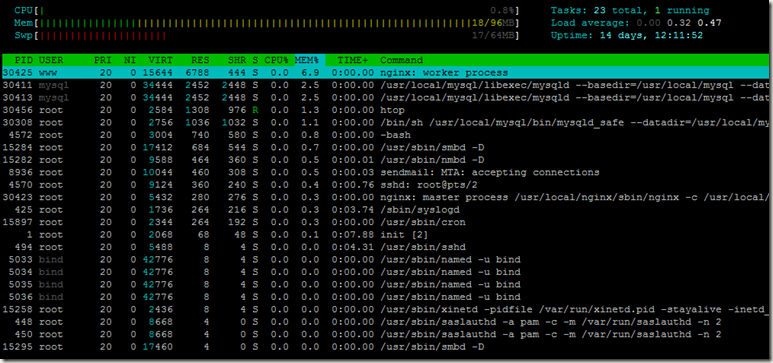Select the mysqld row with PID 30411
This screenshot has height=363, width=773.
[386, 85]
